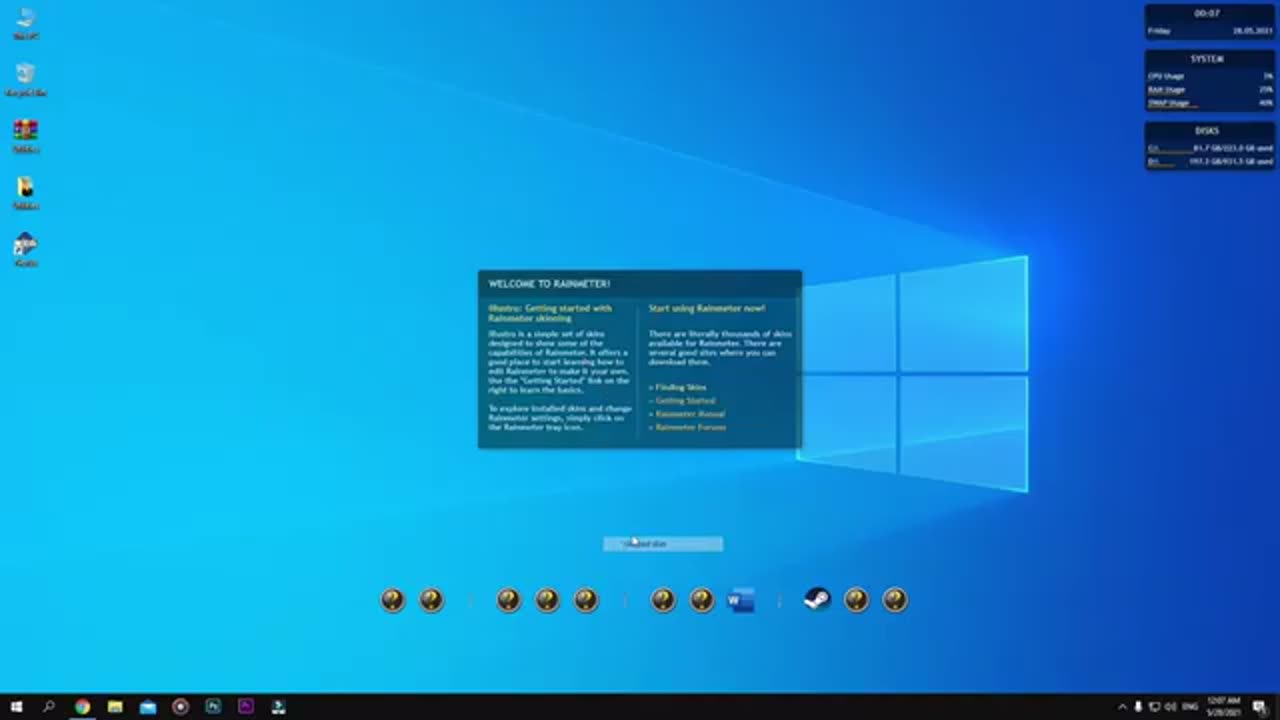This screenshot has height=720, width=1280.
Task: Click the DISKS skin header
Action: pyautogui.click(x=1207, y=131)
